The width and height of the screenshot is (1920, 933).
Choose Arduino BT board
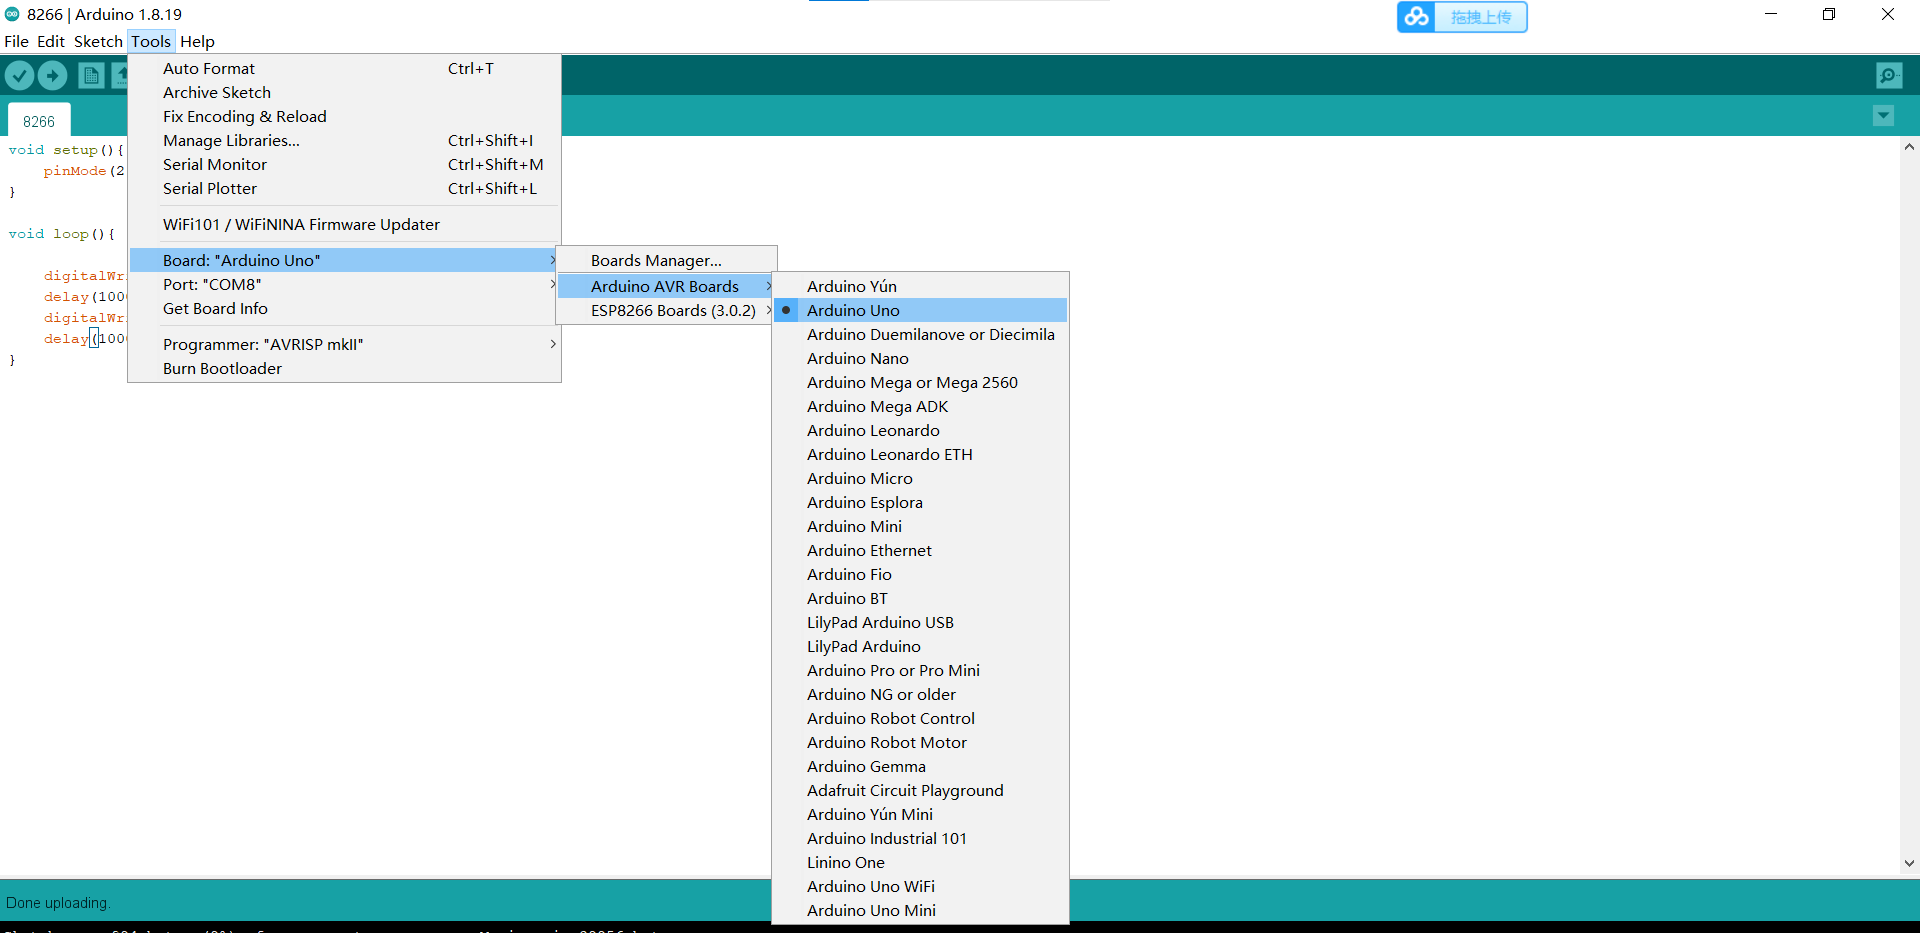tap(920, 598)
